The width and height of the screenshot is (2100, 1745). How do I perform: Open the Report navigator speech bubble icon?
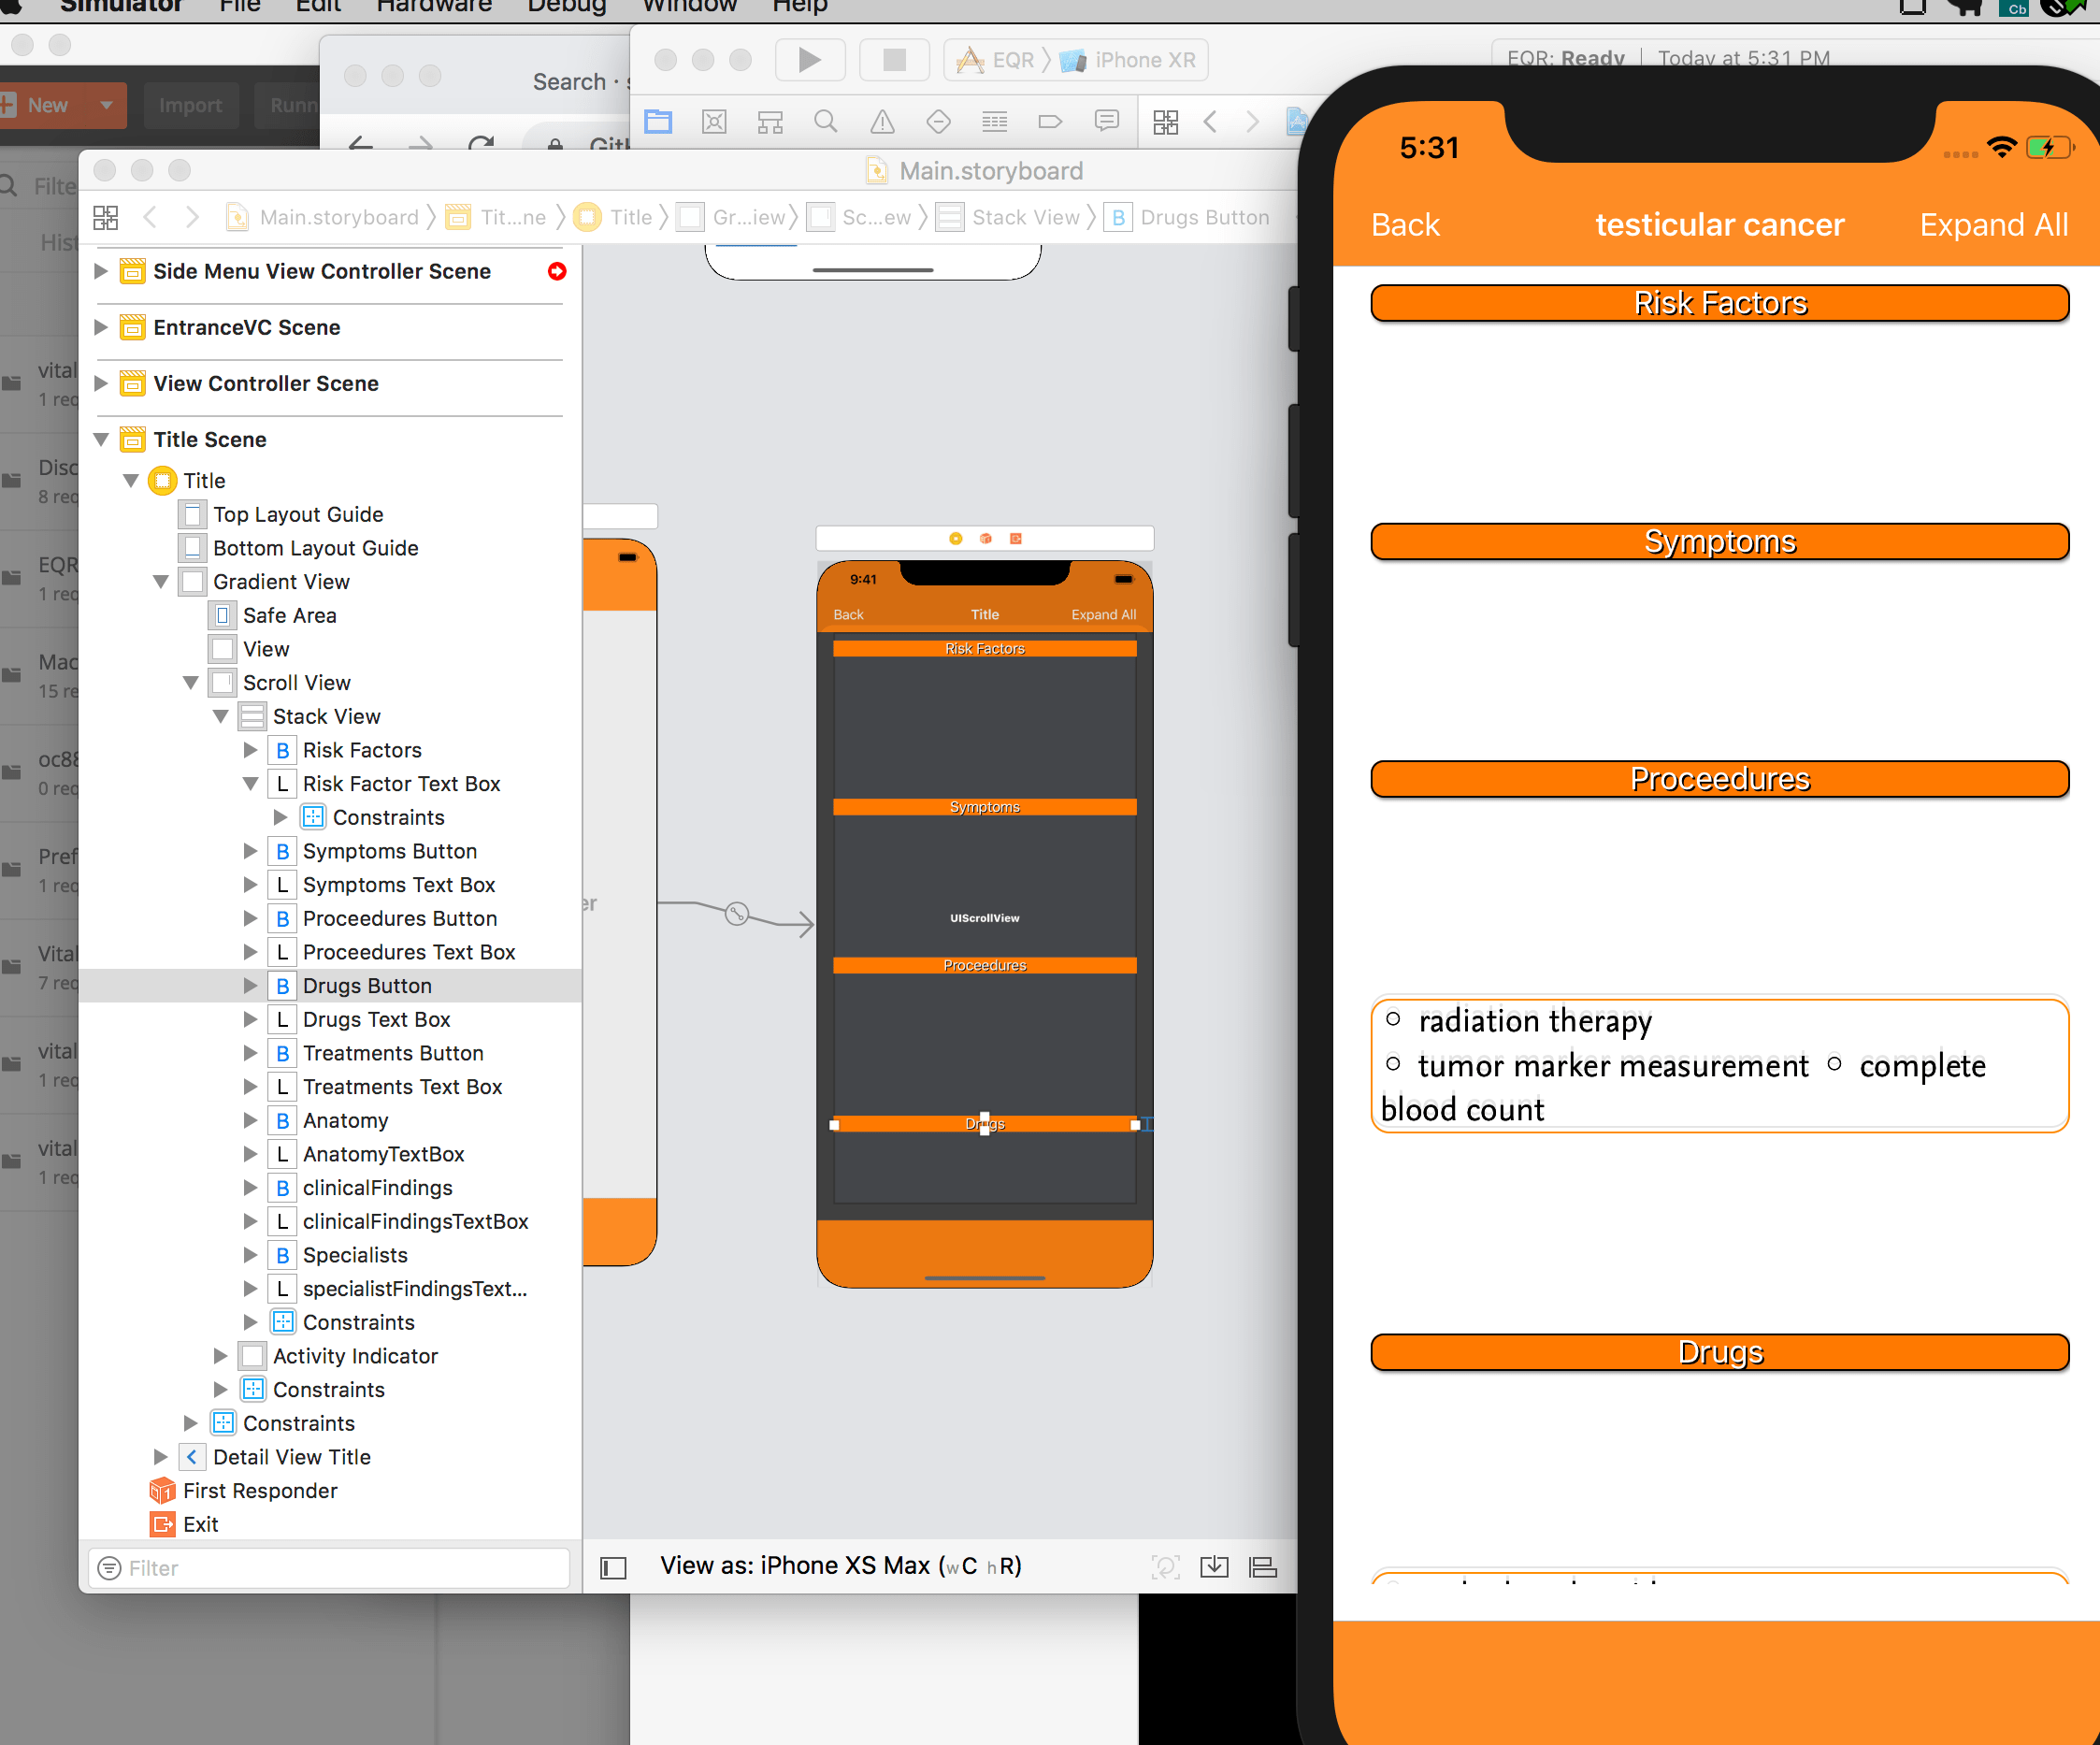[1106, 122]
